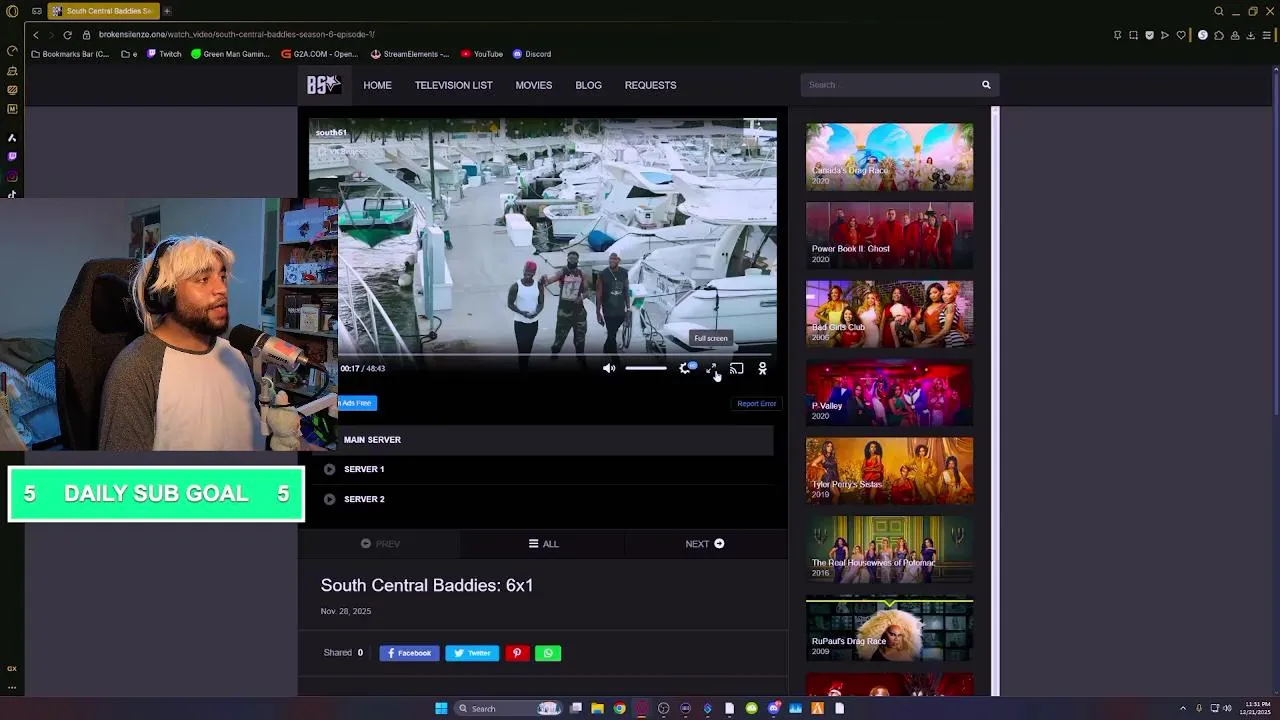Open Google Chrome from the taskbar

coord(620,708)
